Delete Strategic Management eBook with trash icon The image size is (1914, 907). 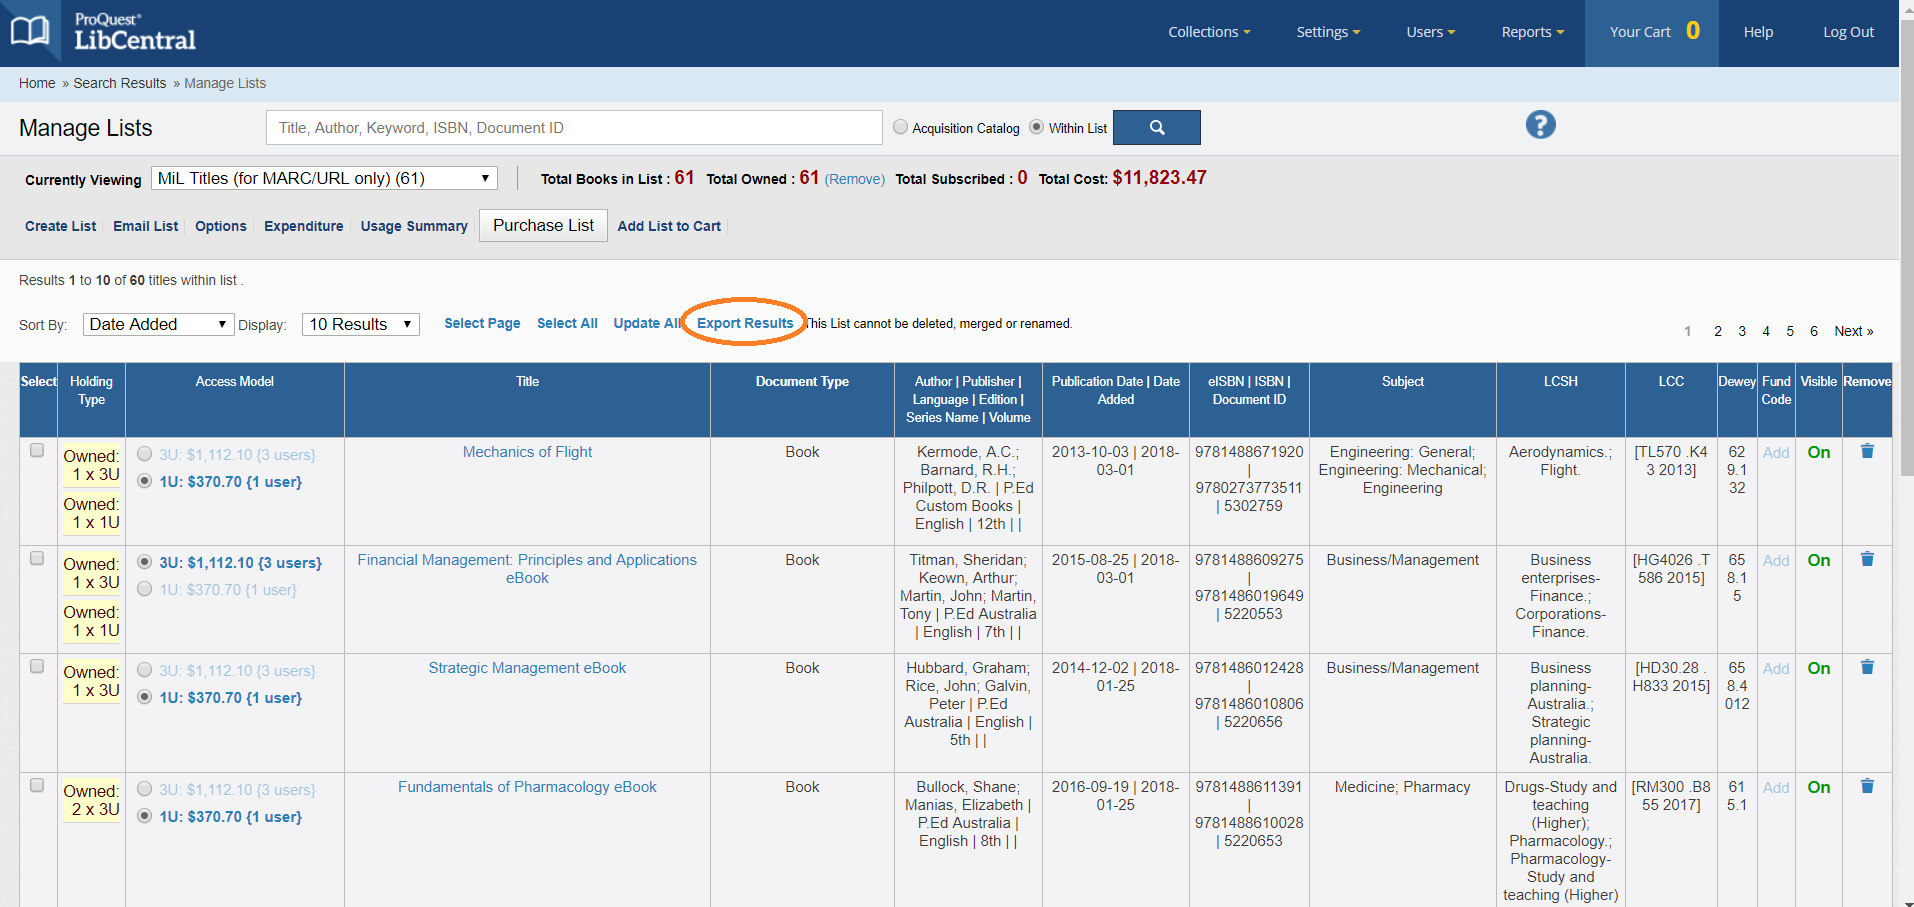(1866, 667)
